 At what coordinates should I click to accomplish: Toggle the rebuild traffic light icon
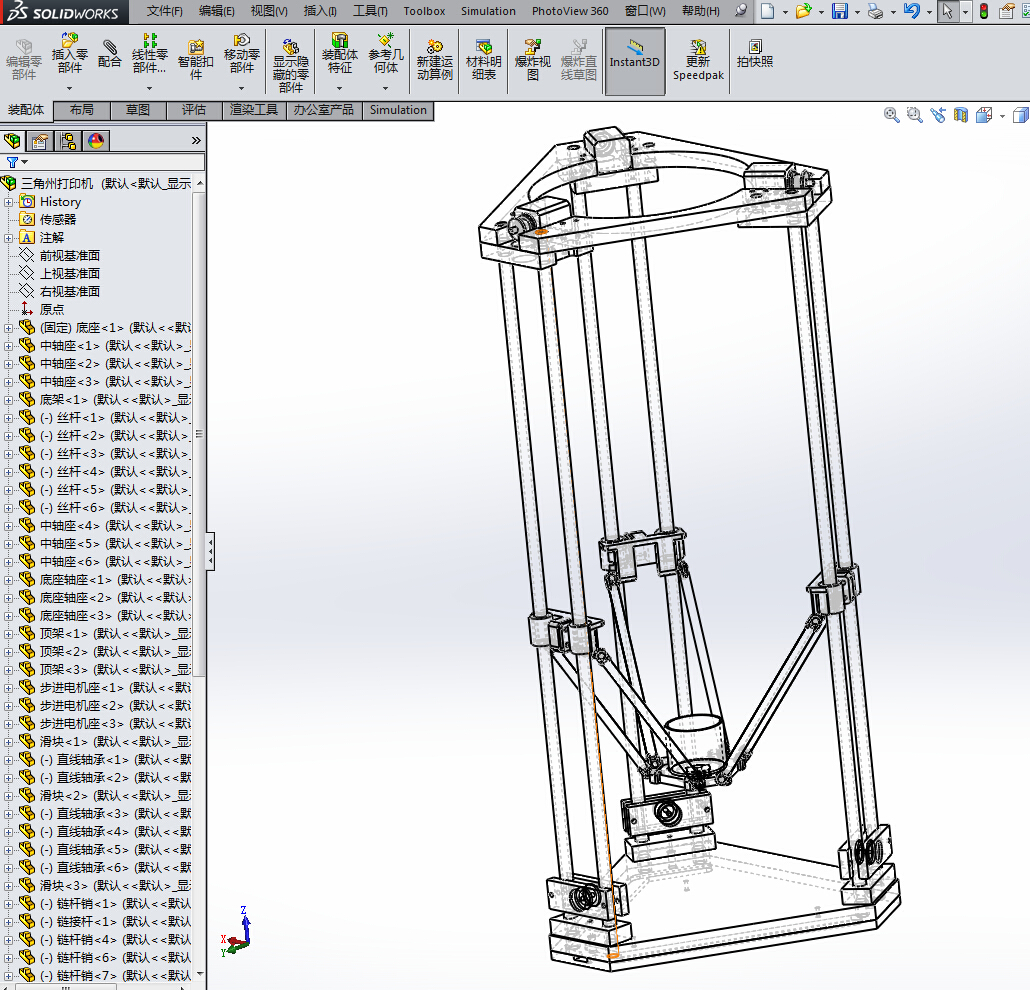(984, 11)
